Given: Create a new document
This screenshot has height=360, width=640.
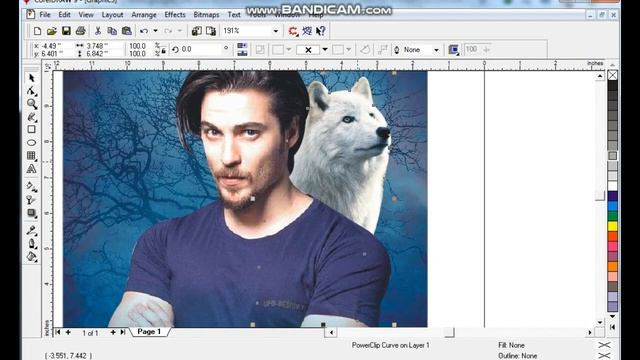Looking at the screenshot, I should click(x=37, y=31).
